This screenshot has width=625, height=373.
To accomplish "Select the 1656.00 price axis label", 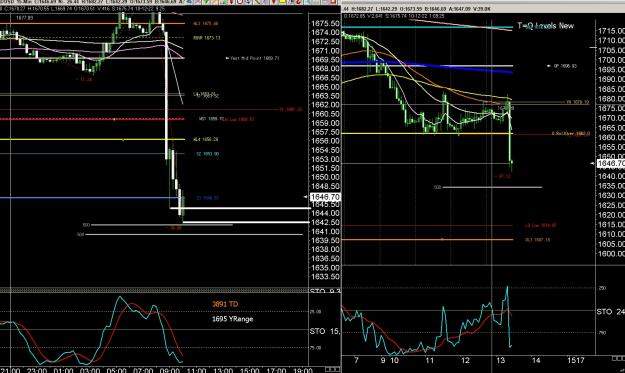I will [325, 141].
